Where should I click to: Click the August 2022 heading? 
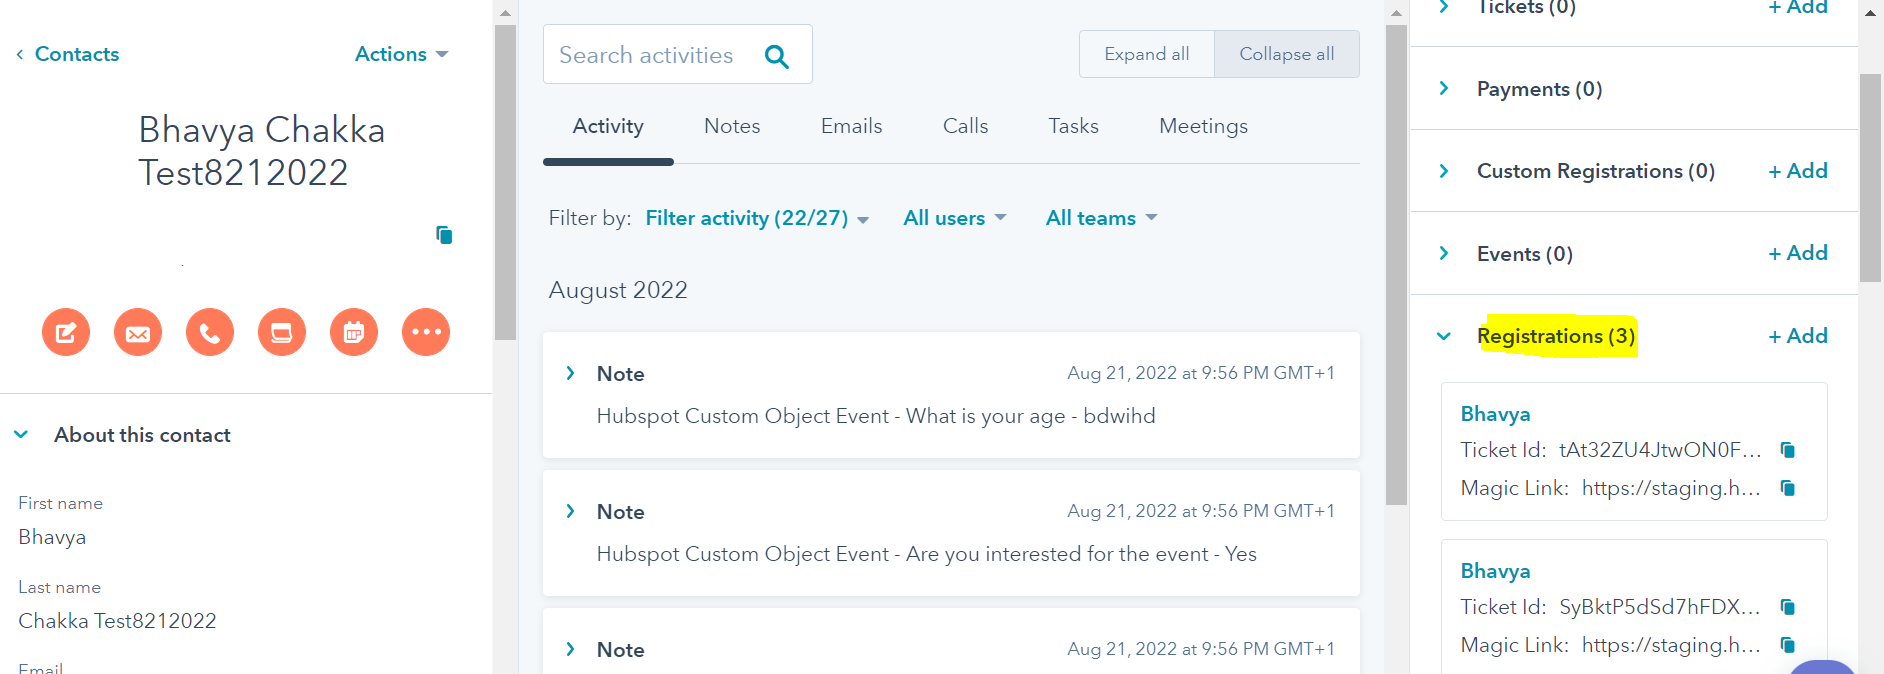tap(618, 290)
